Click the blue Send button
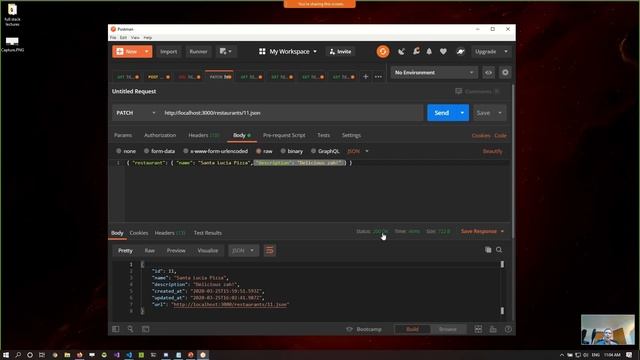 tap(441, 113)
